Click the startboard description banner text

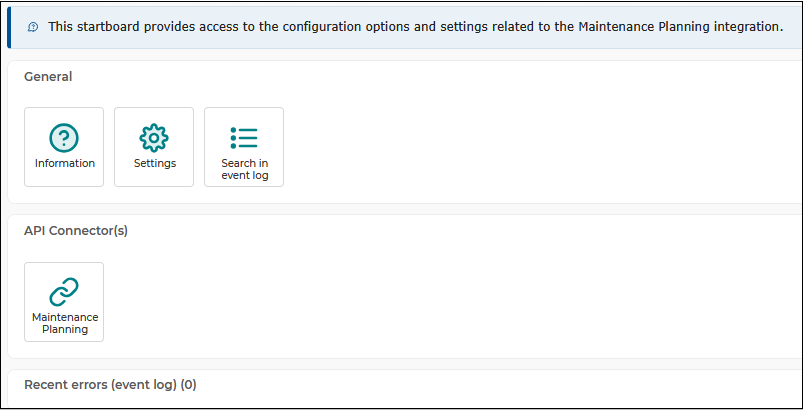click(415, 27)
